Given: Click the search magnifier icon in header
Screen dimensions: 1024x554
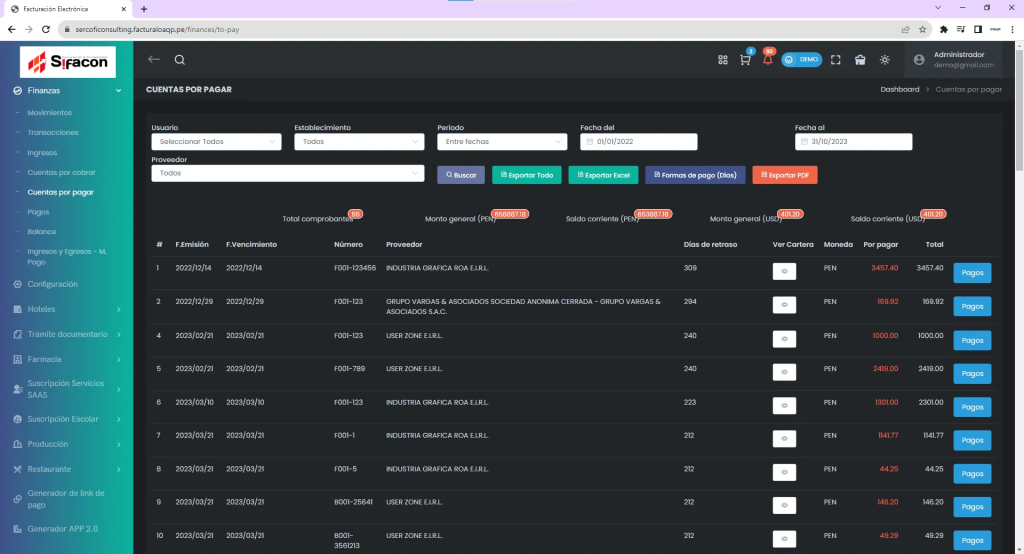Looking at the screenshot, I should point(180,60).
